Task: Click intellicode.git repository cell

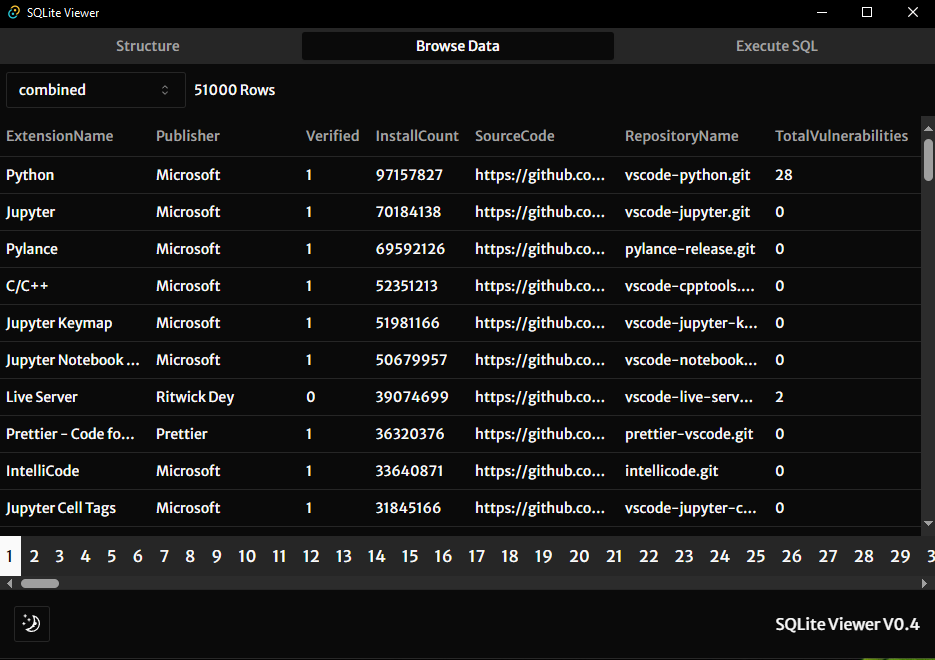Action: (x=671, y=471)
